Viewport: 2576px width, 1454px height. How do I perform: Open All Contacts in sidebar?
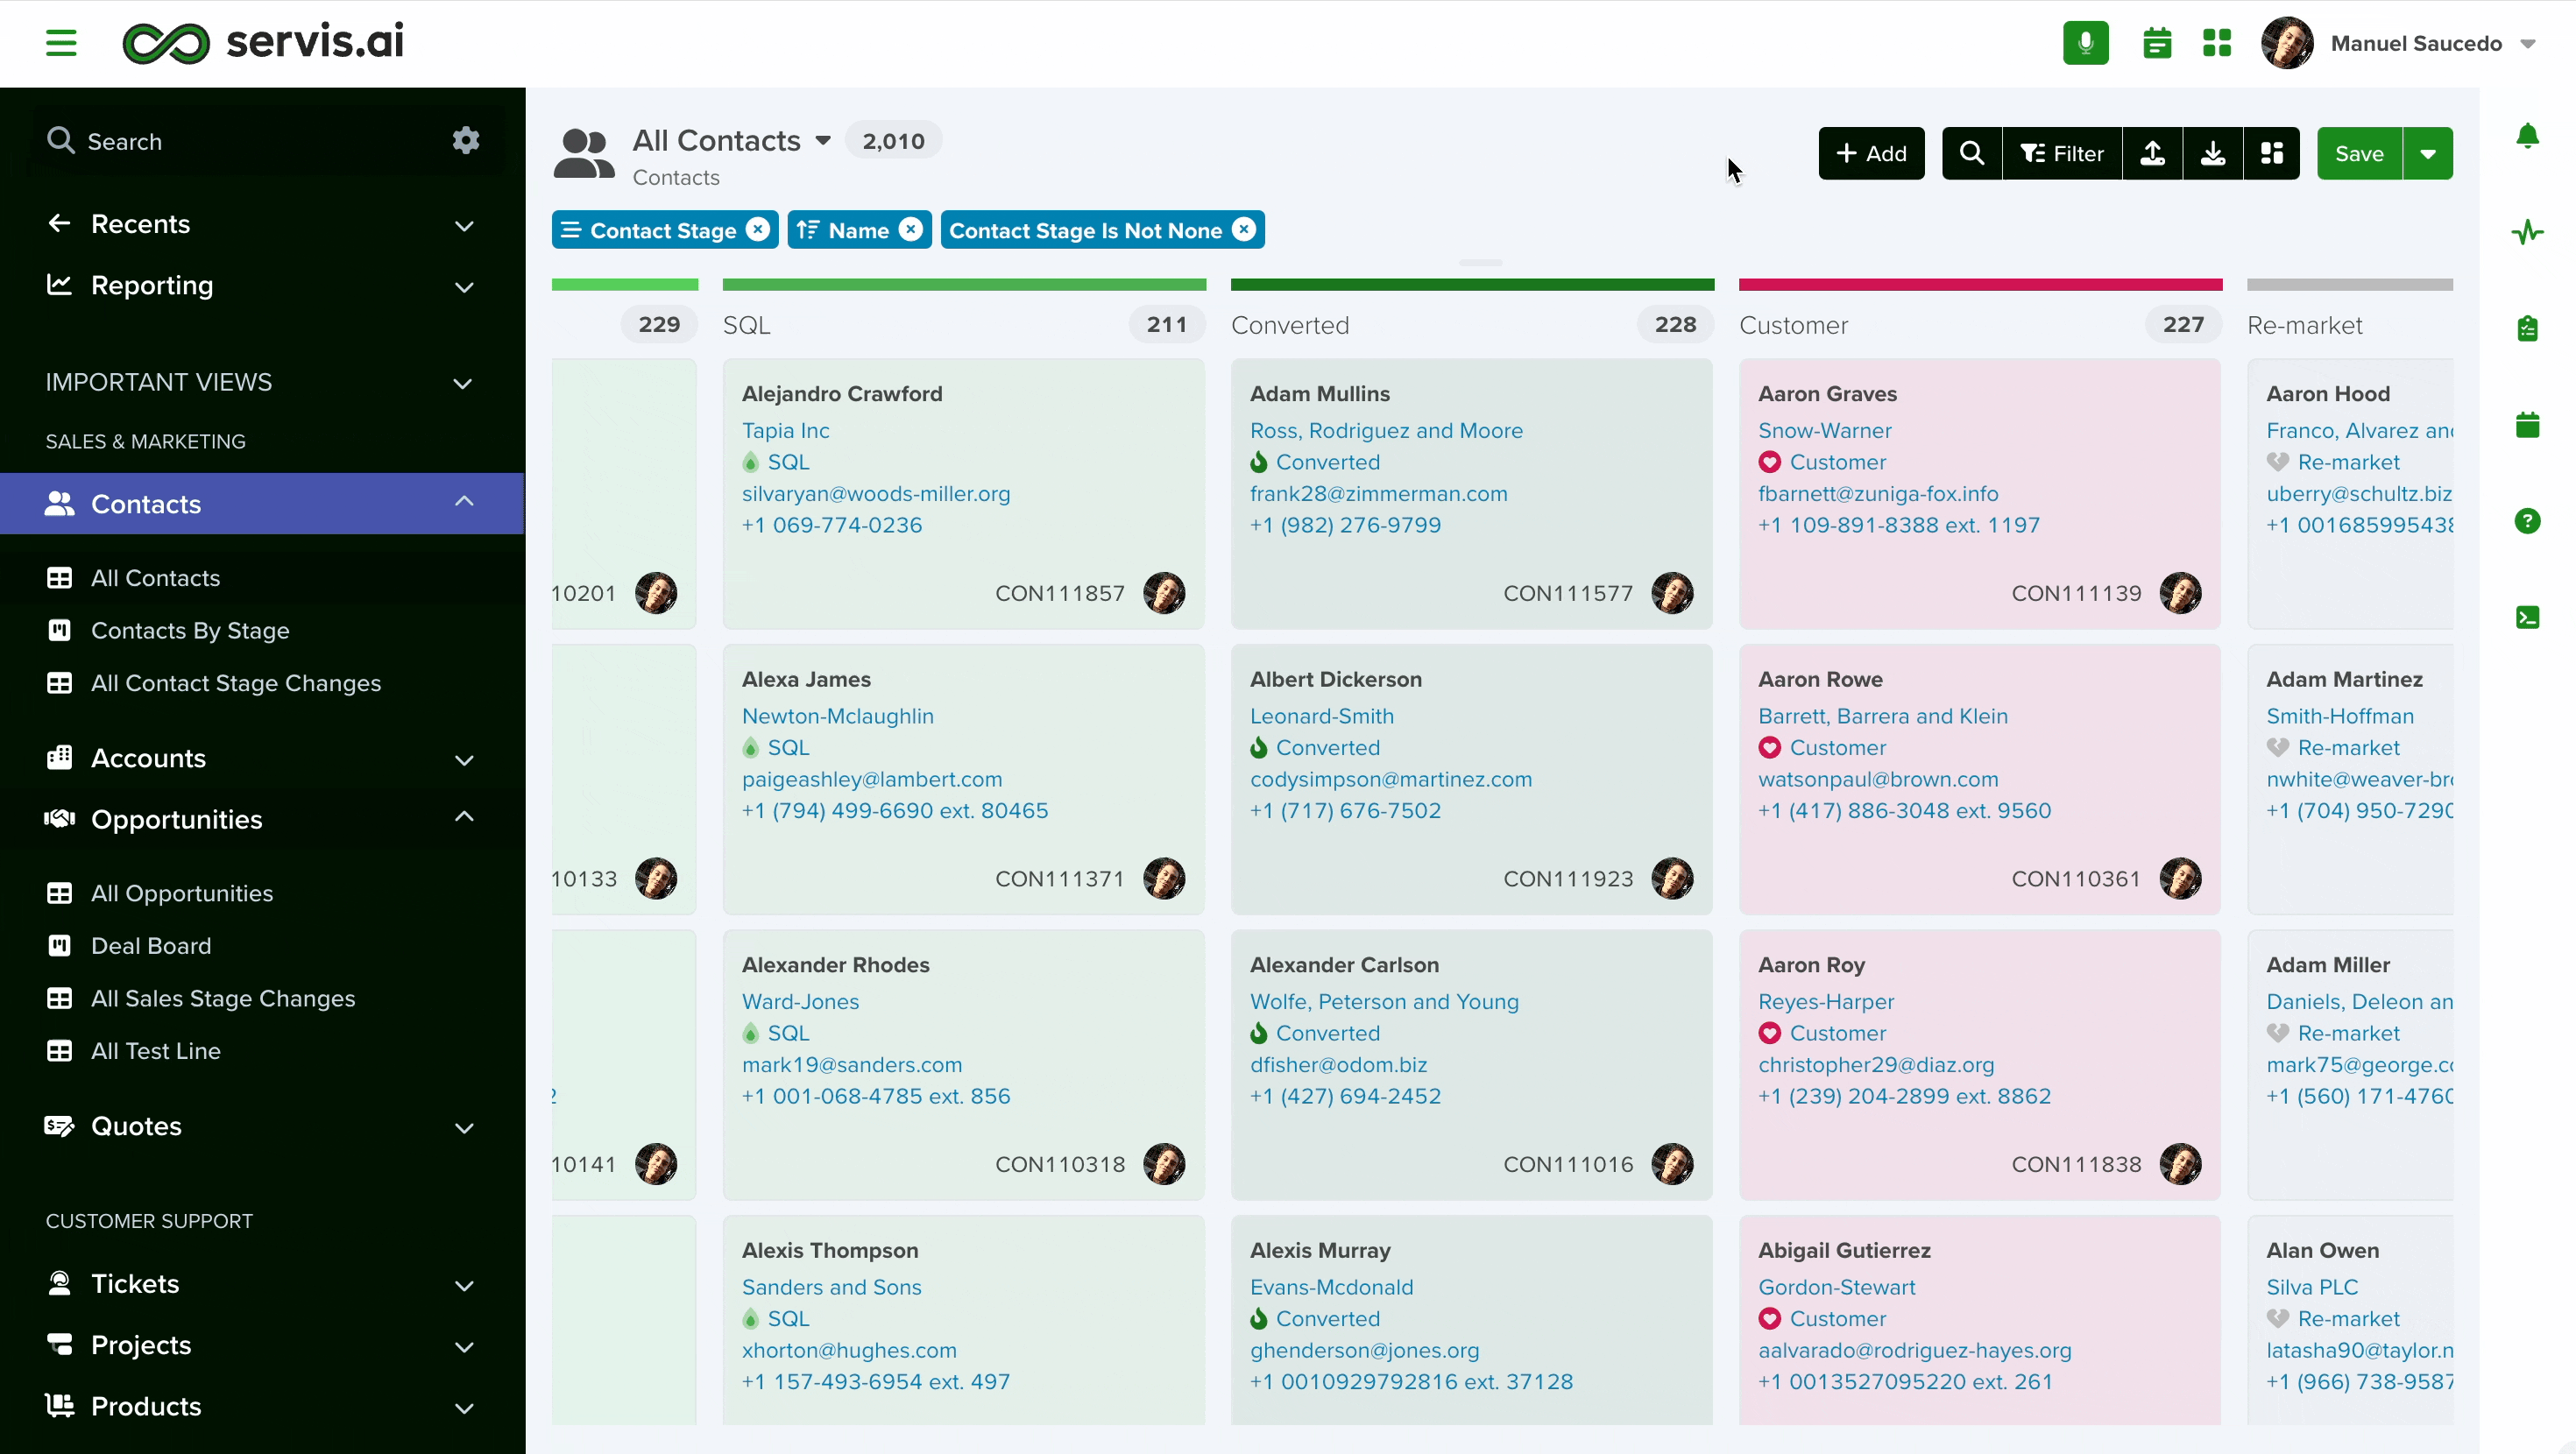pos(155,578)
